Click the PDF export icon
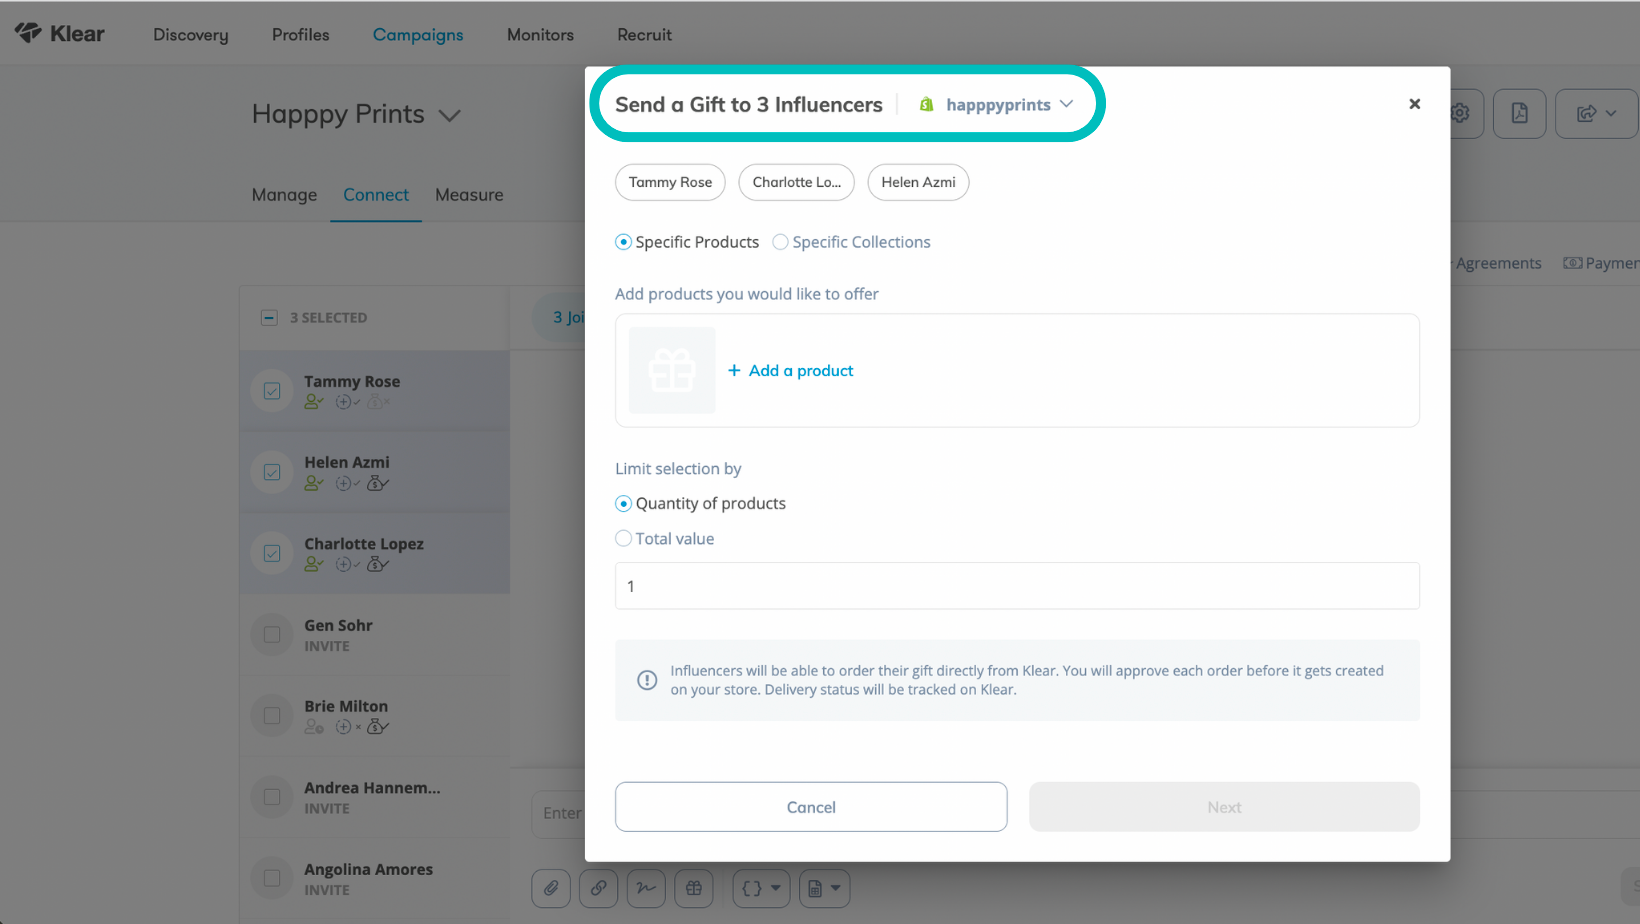This screenshot has height=924, width=1640. (x=1520, y=113)
